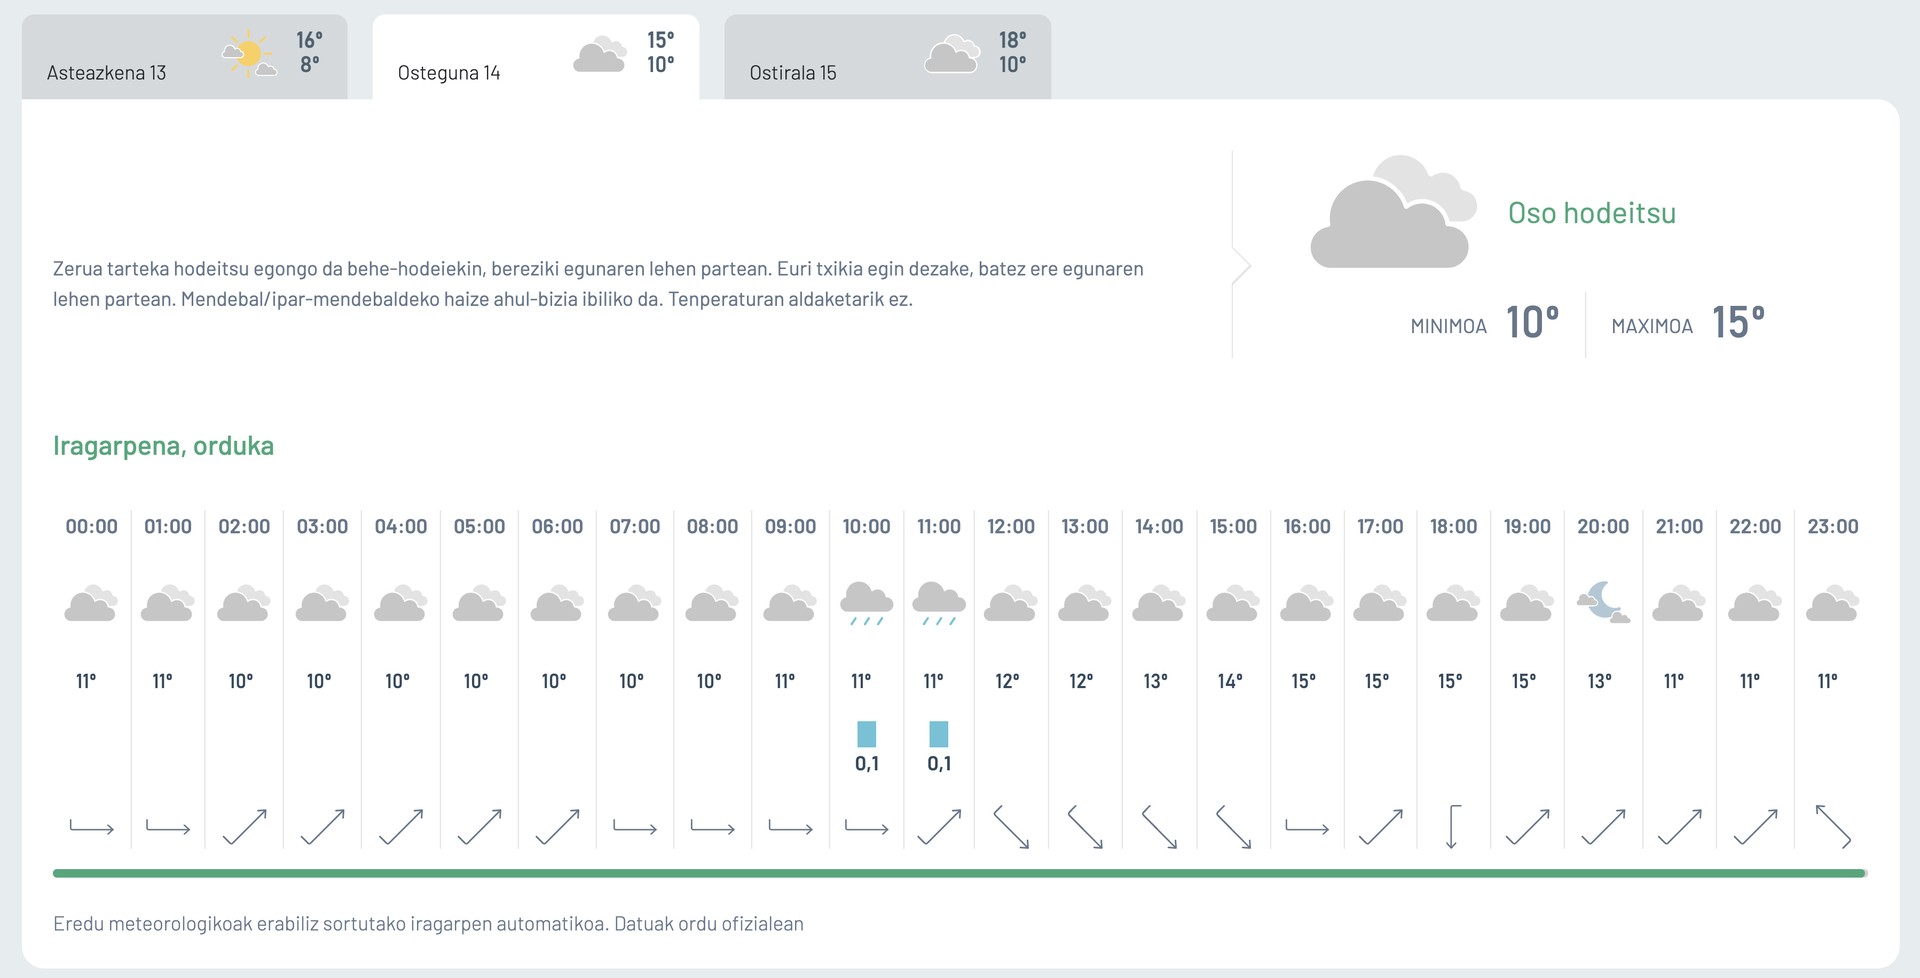Click the 15° temperature at 18:00

[1450, 681]
